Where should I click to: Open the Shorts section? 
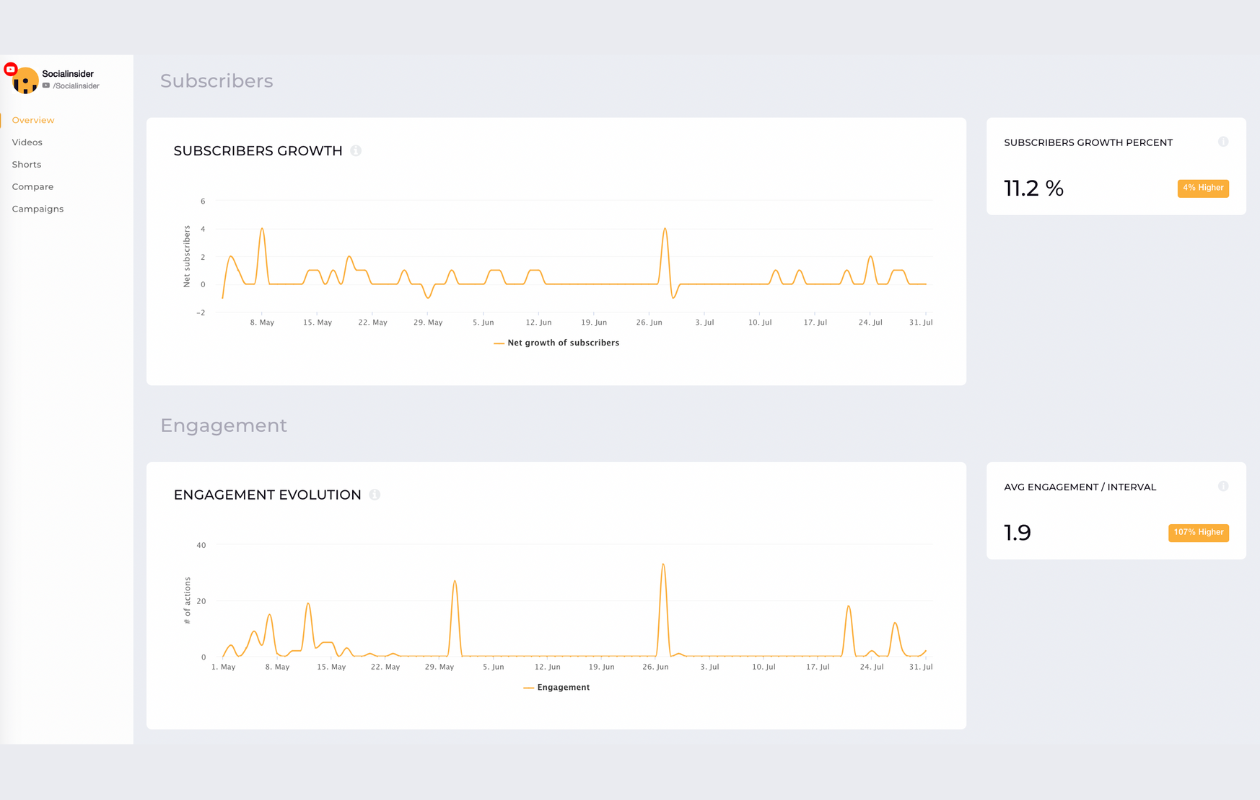pos(26,164)
